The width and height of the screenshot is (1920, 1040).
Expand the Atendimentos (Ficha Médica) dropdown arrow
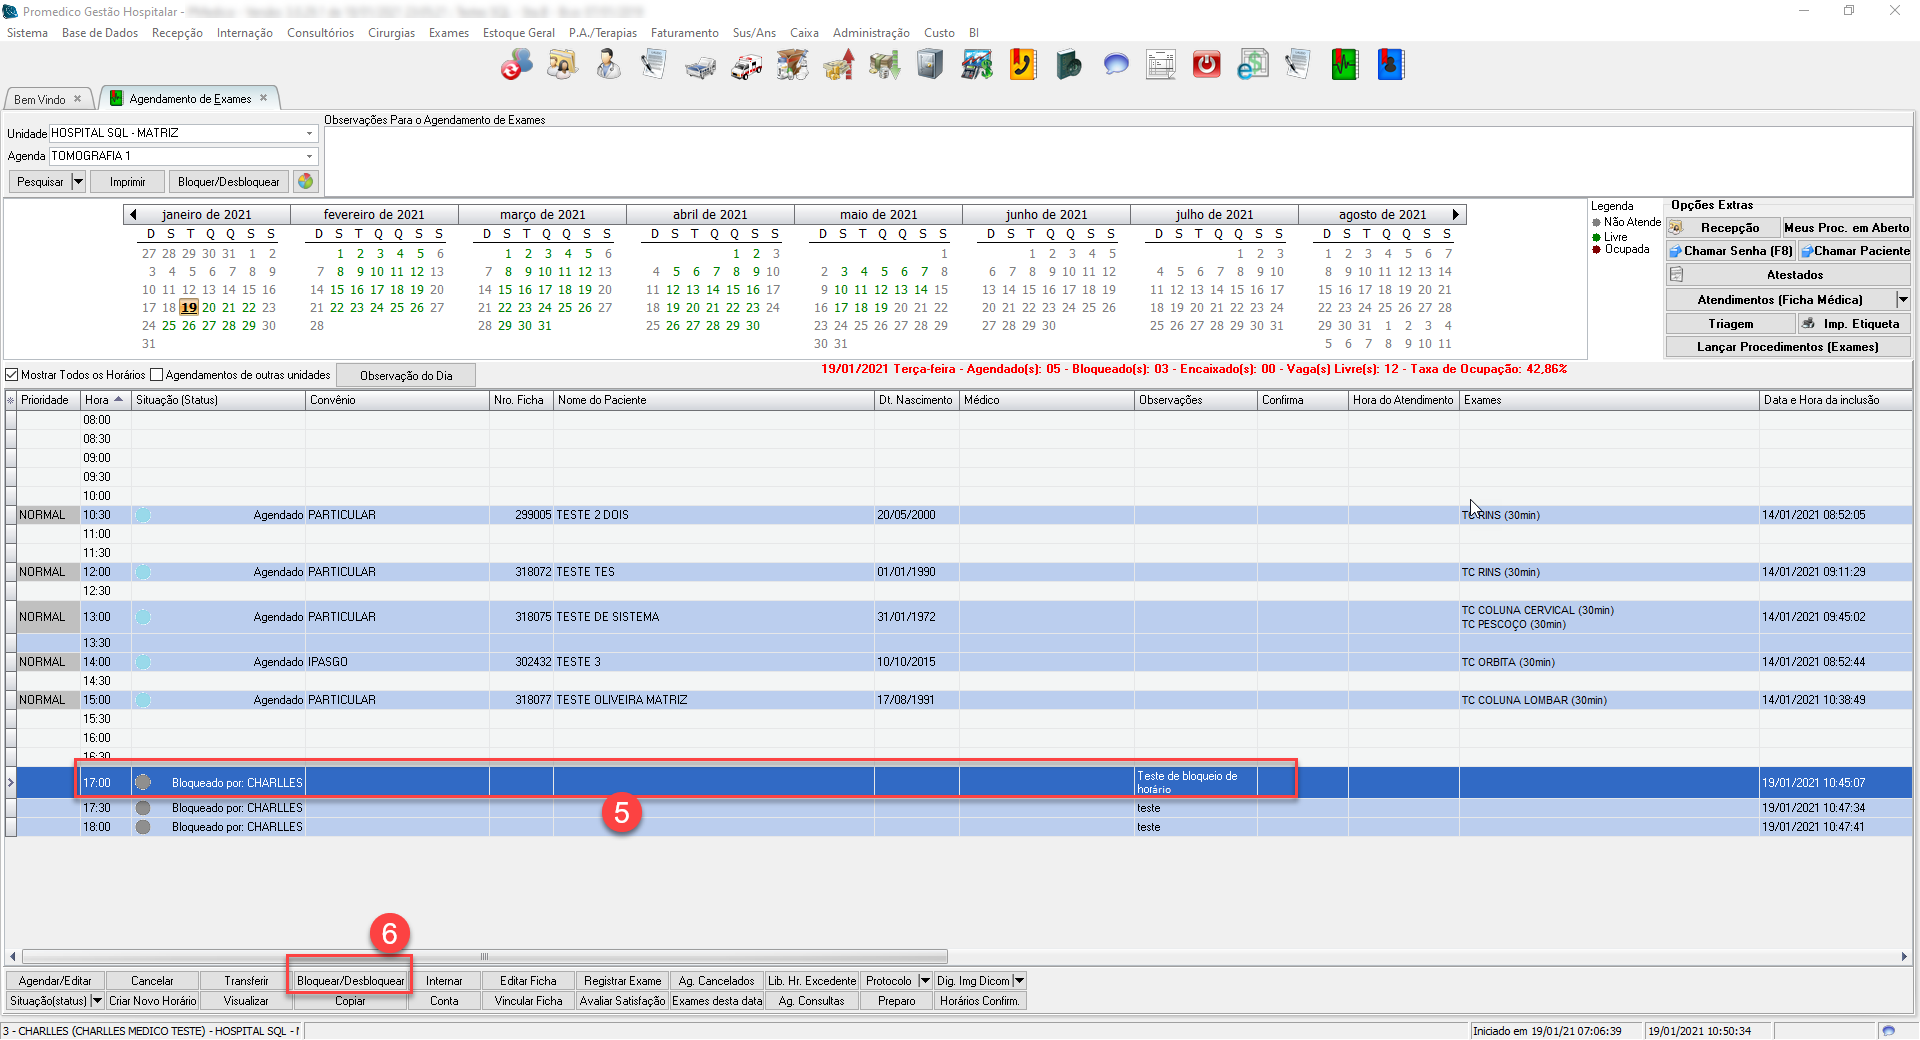point(1902,300)
